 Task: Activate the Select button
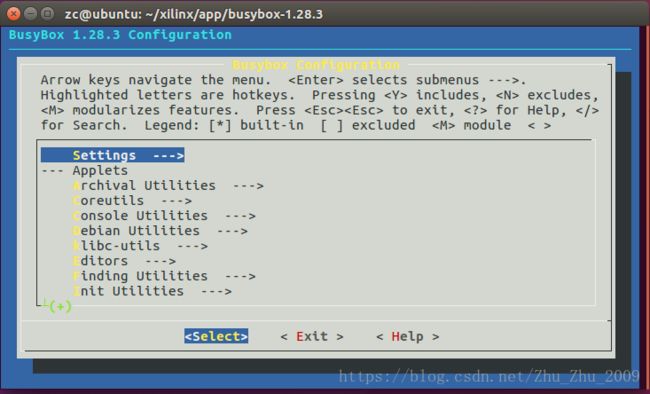[x=216, y=336]
